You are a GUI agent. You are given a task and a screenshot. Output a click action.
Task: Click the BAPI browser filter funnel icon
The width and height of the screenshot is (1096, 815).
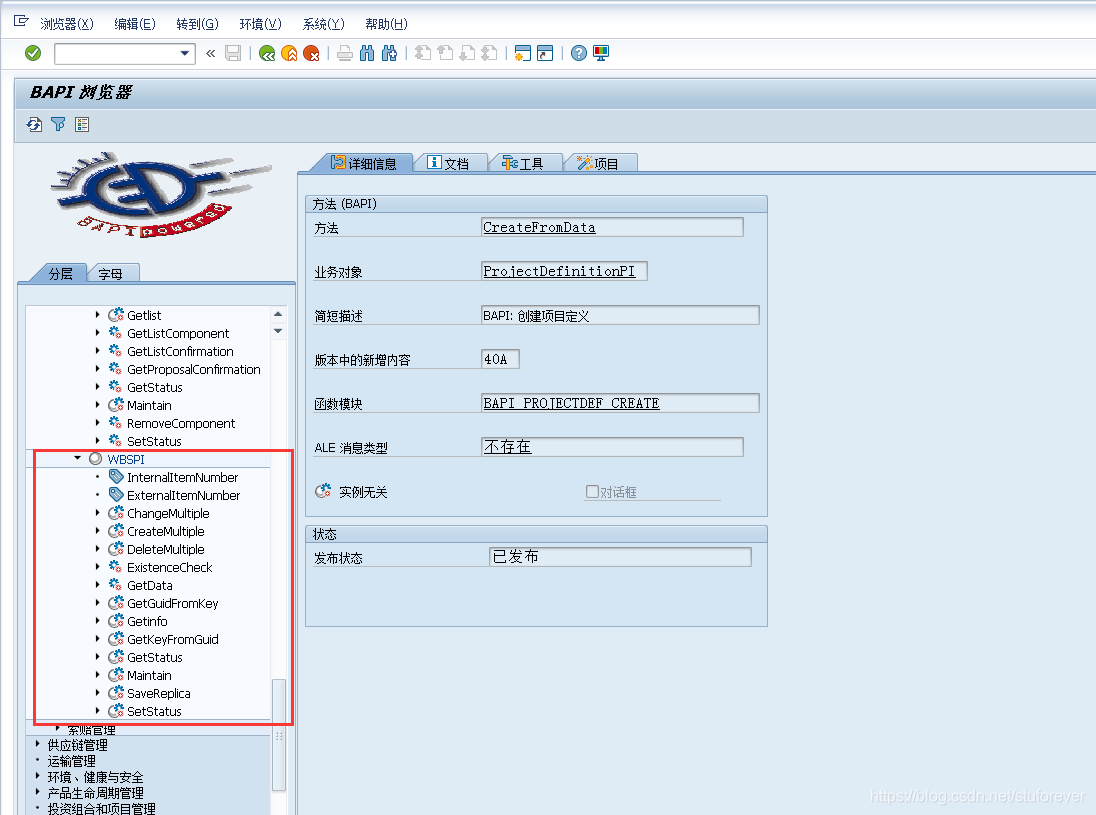pos(58,124)
